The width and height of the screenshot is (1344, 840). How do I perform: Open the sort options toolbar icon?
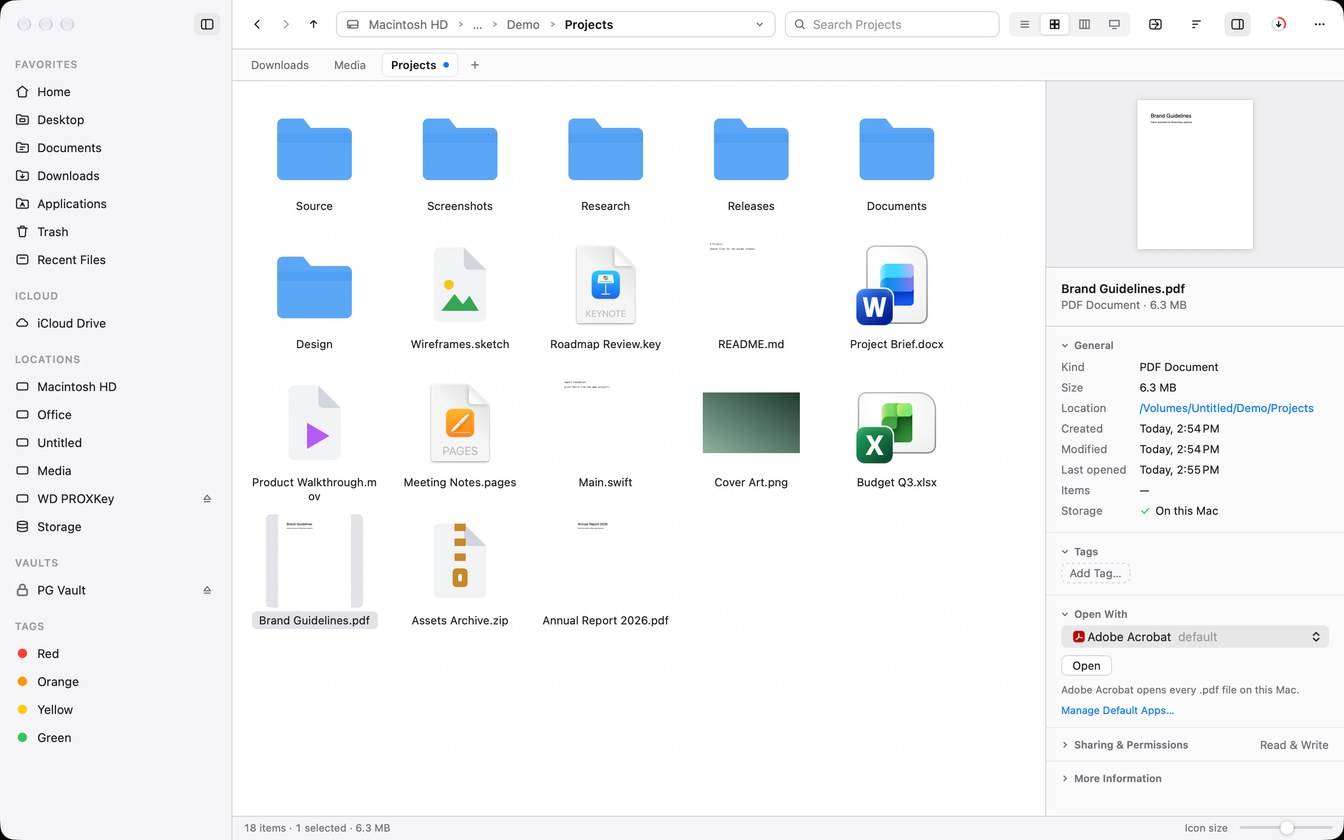click(x=1196, y=24)
